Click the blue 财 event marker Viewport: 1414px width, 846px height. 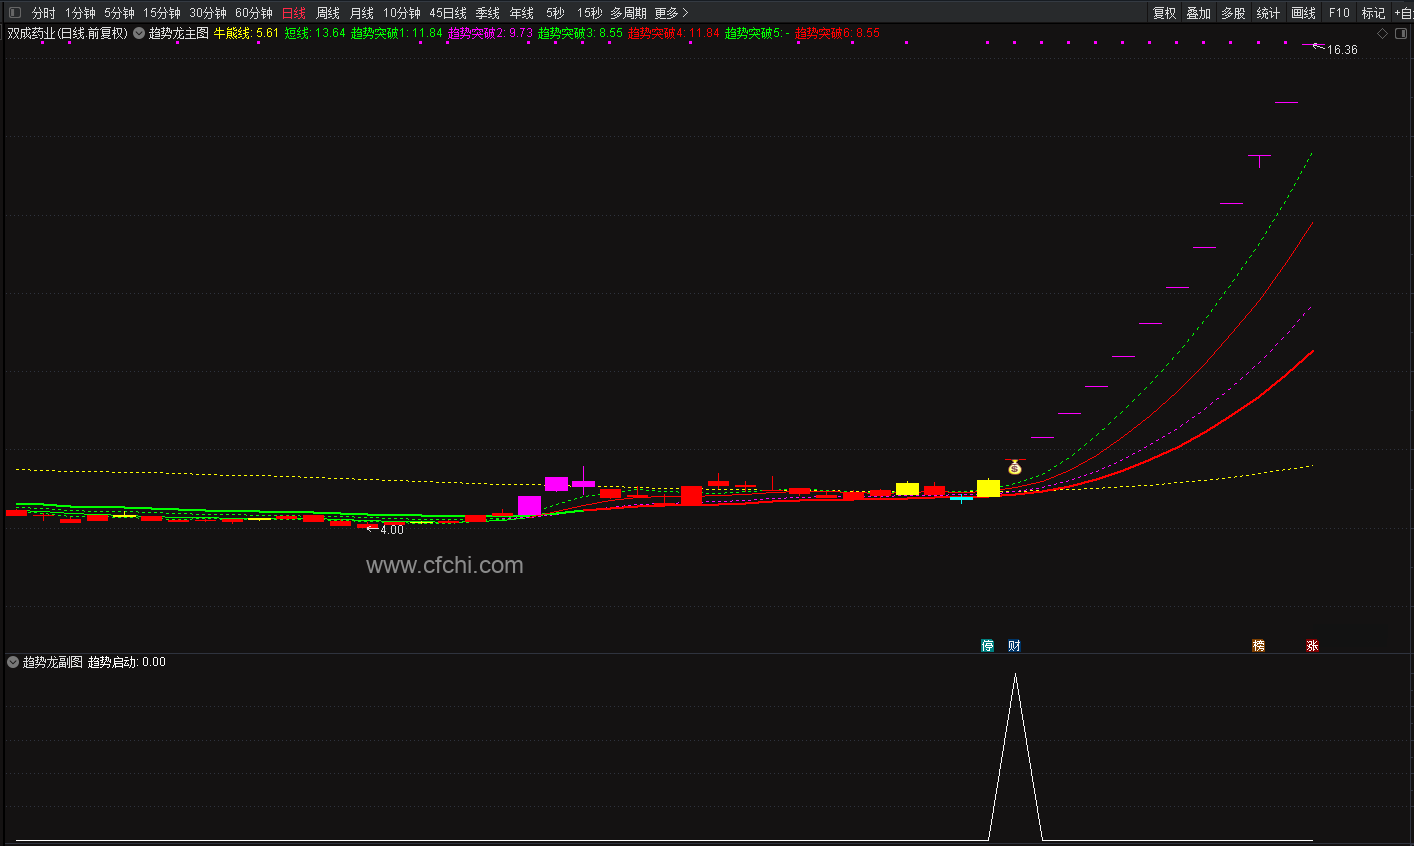coord(1014,646)
